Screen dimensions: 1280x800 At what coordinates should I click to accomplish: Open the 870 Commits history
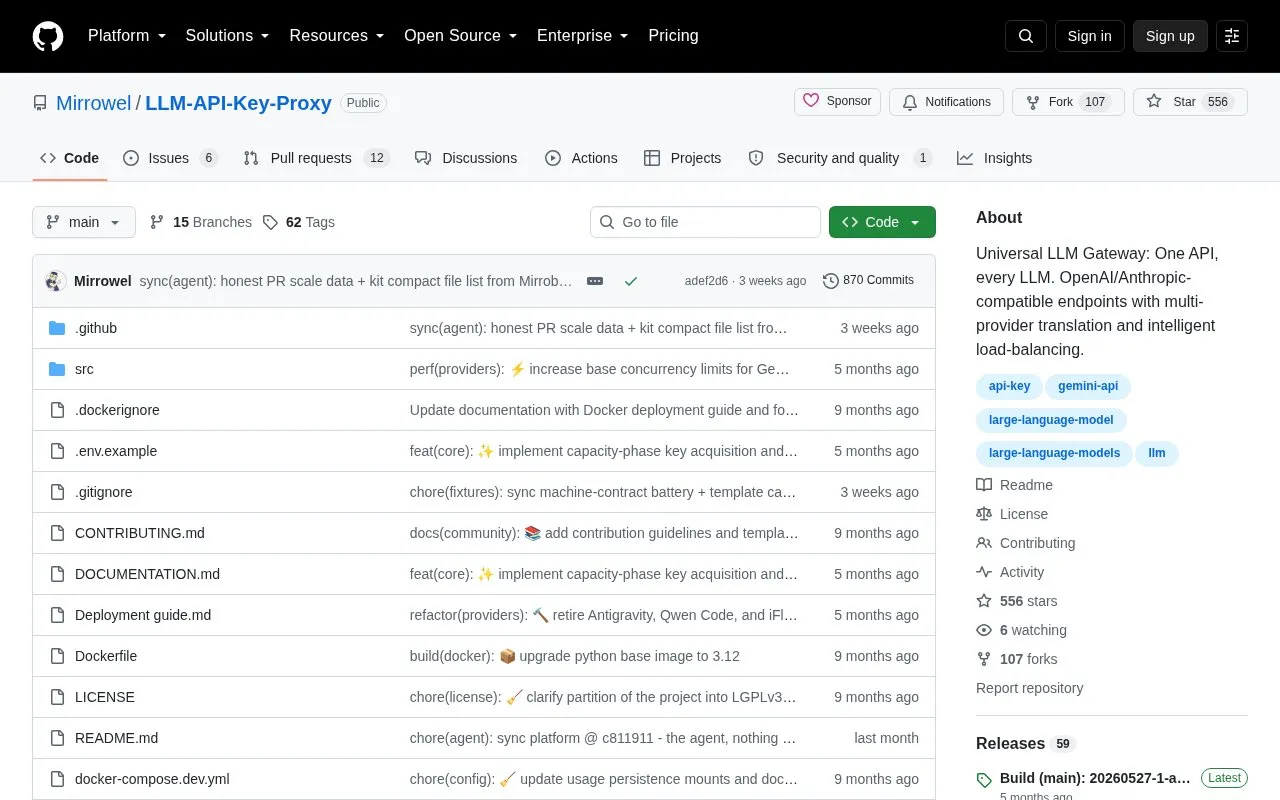click(x=869, y=280)
